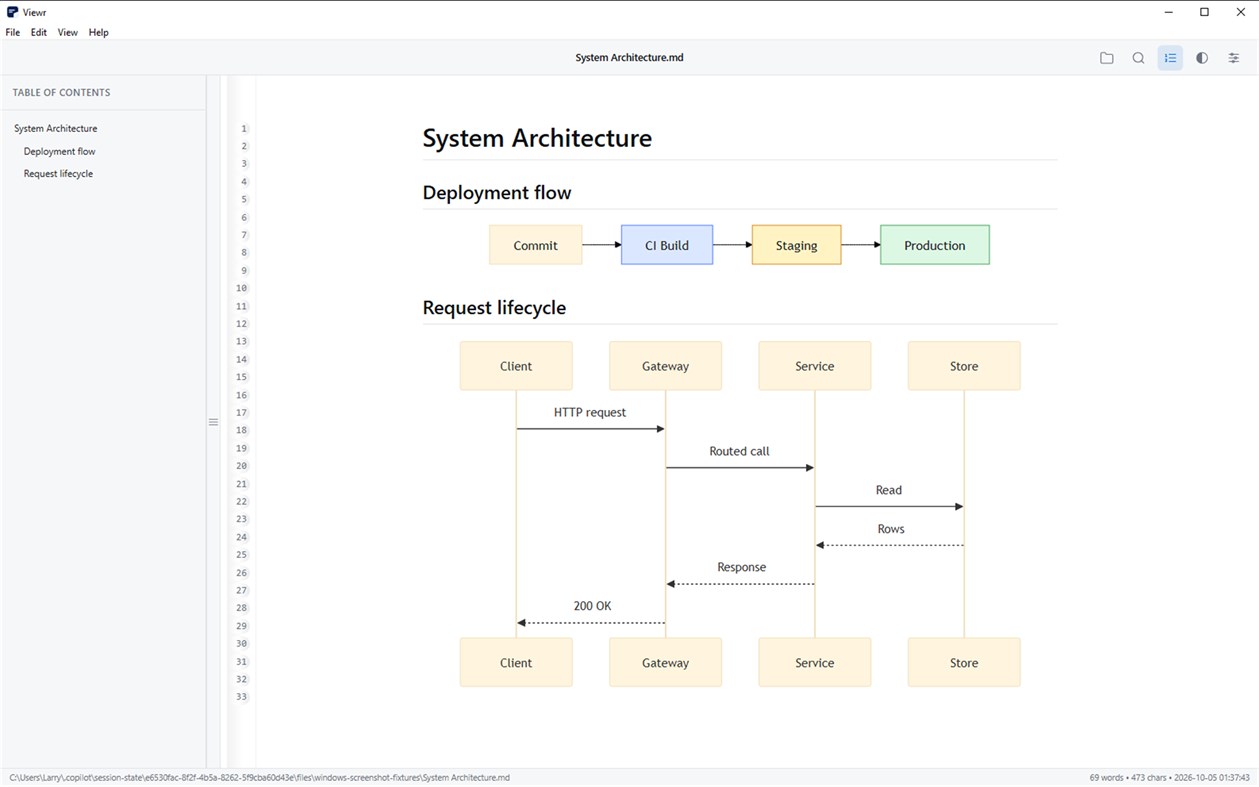Click the Read message label

tap(889, 490)
